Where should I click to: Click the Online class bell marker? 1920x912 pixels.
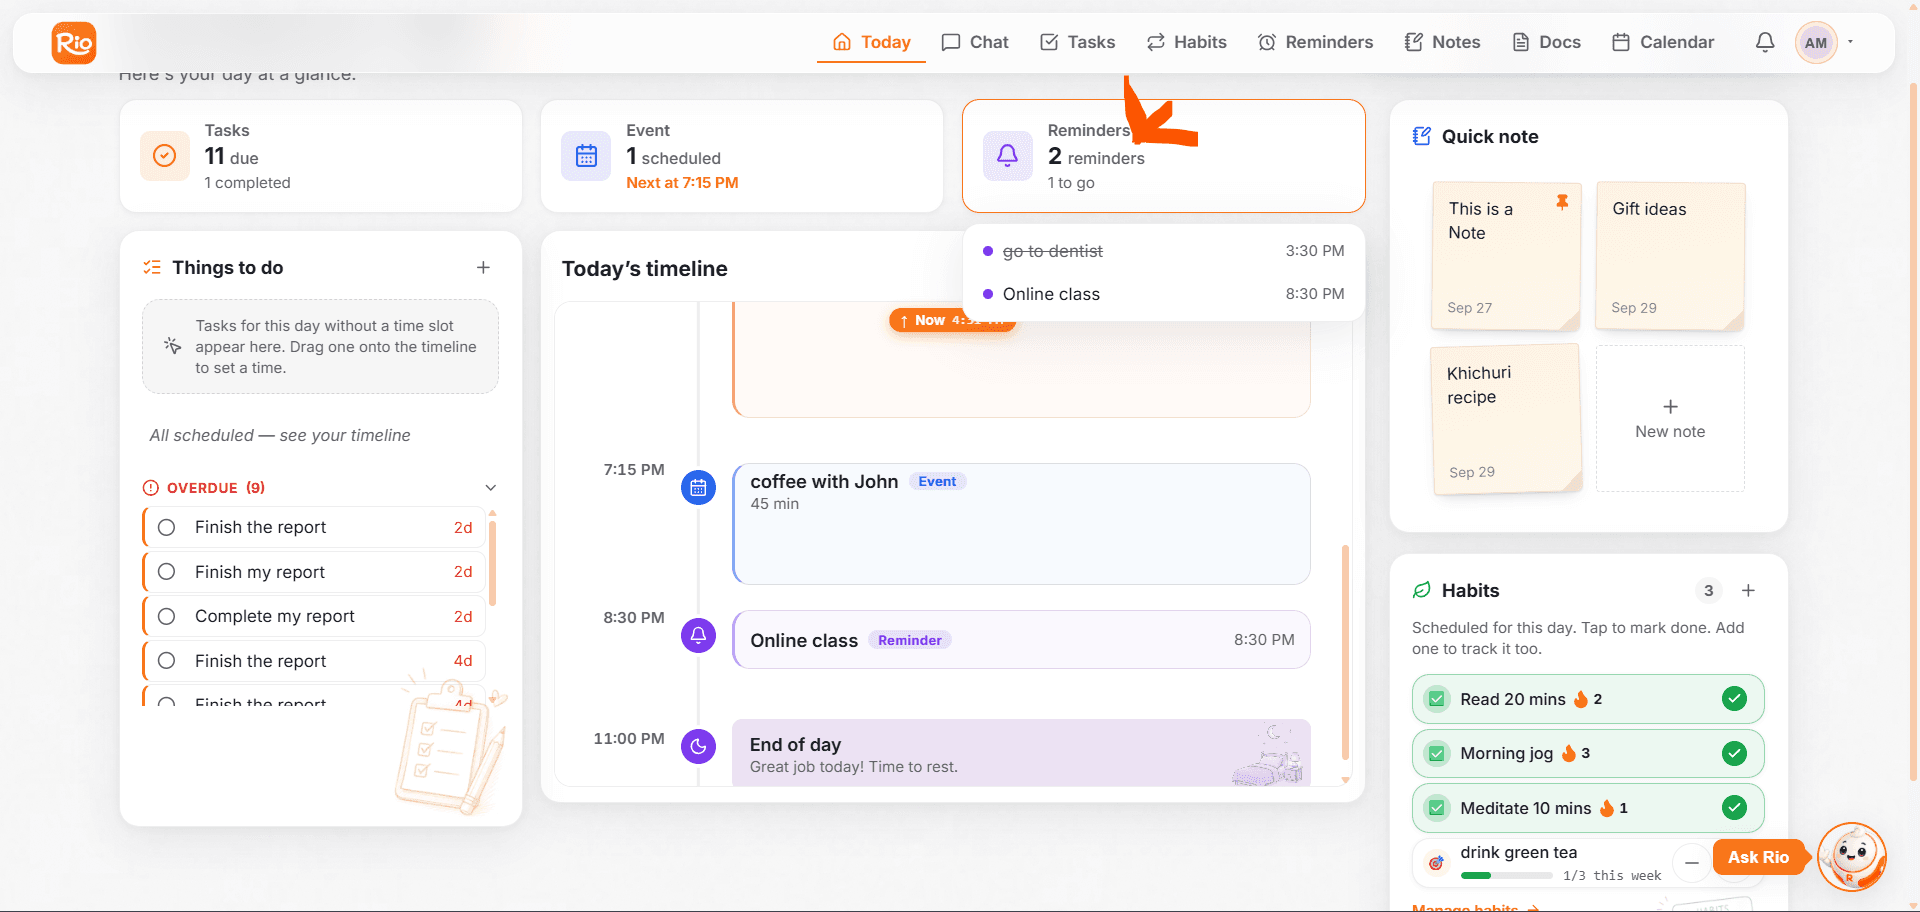tap(698, 635)
